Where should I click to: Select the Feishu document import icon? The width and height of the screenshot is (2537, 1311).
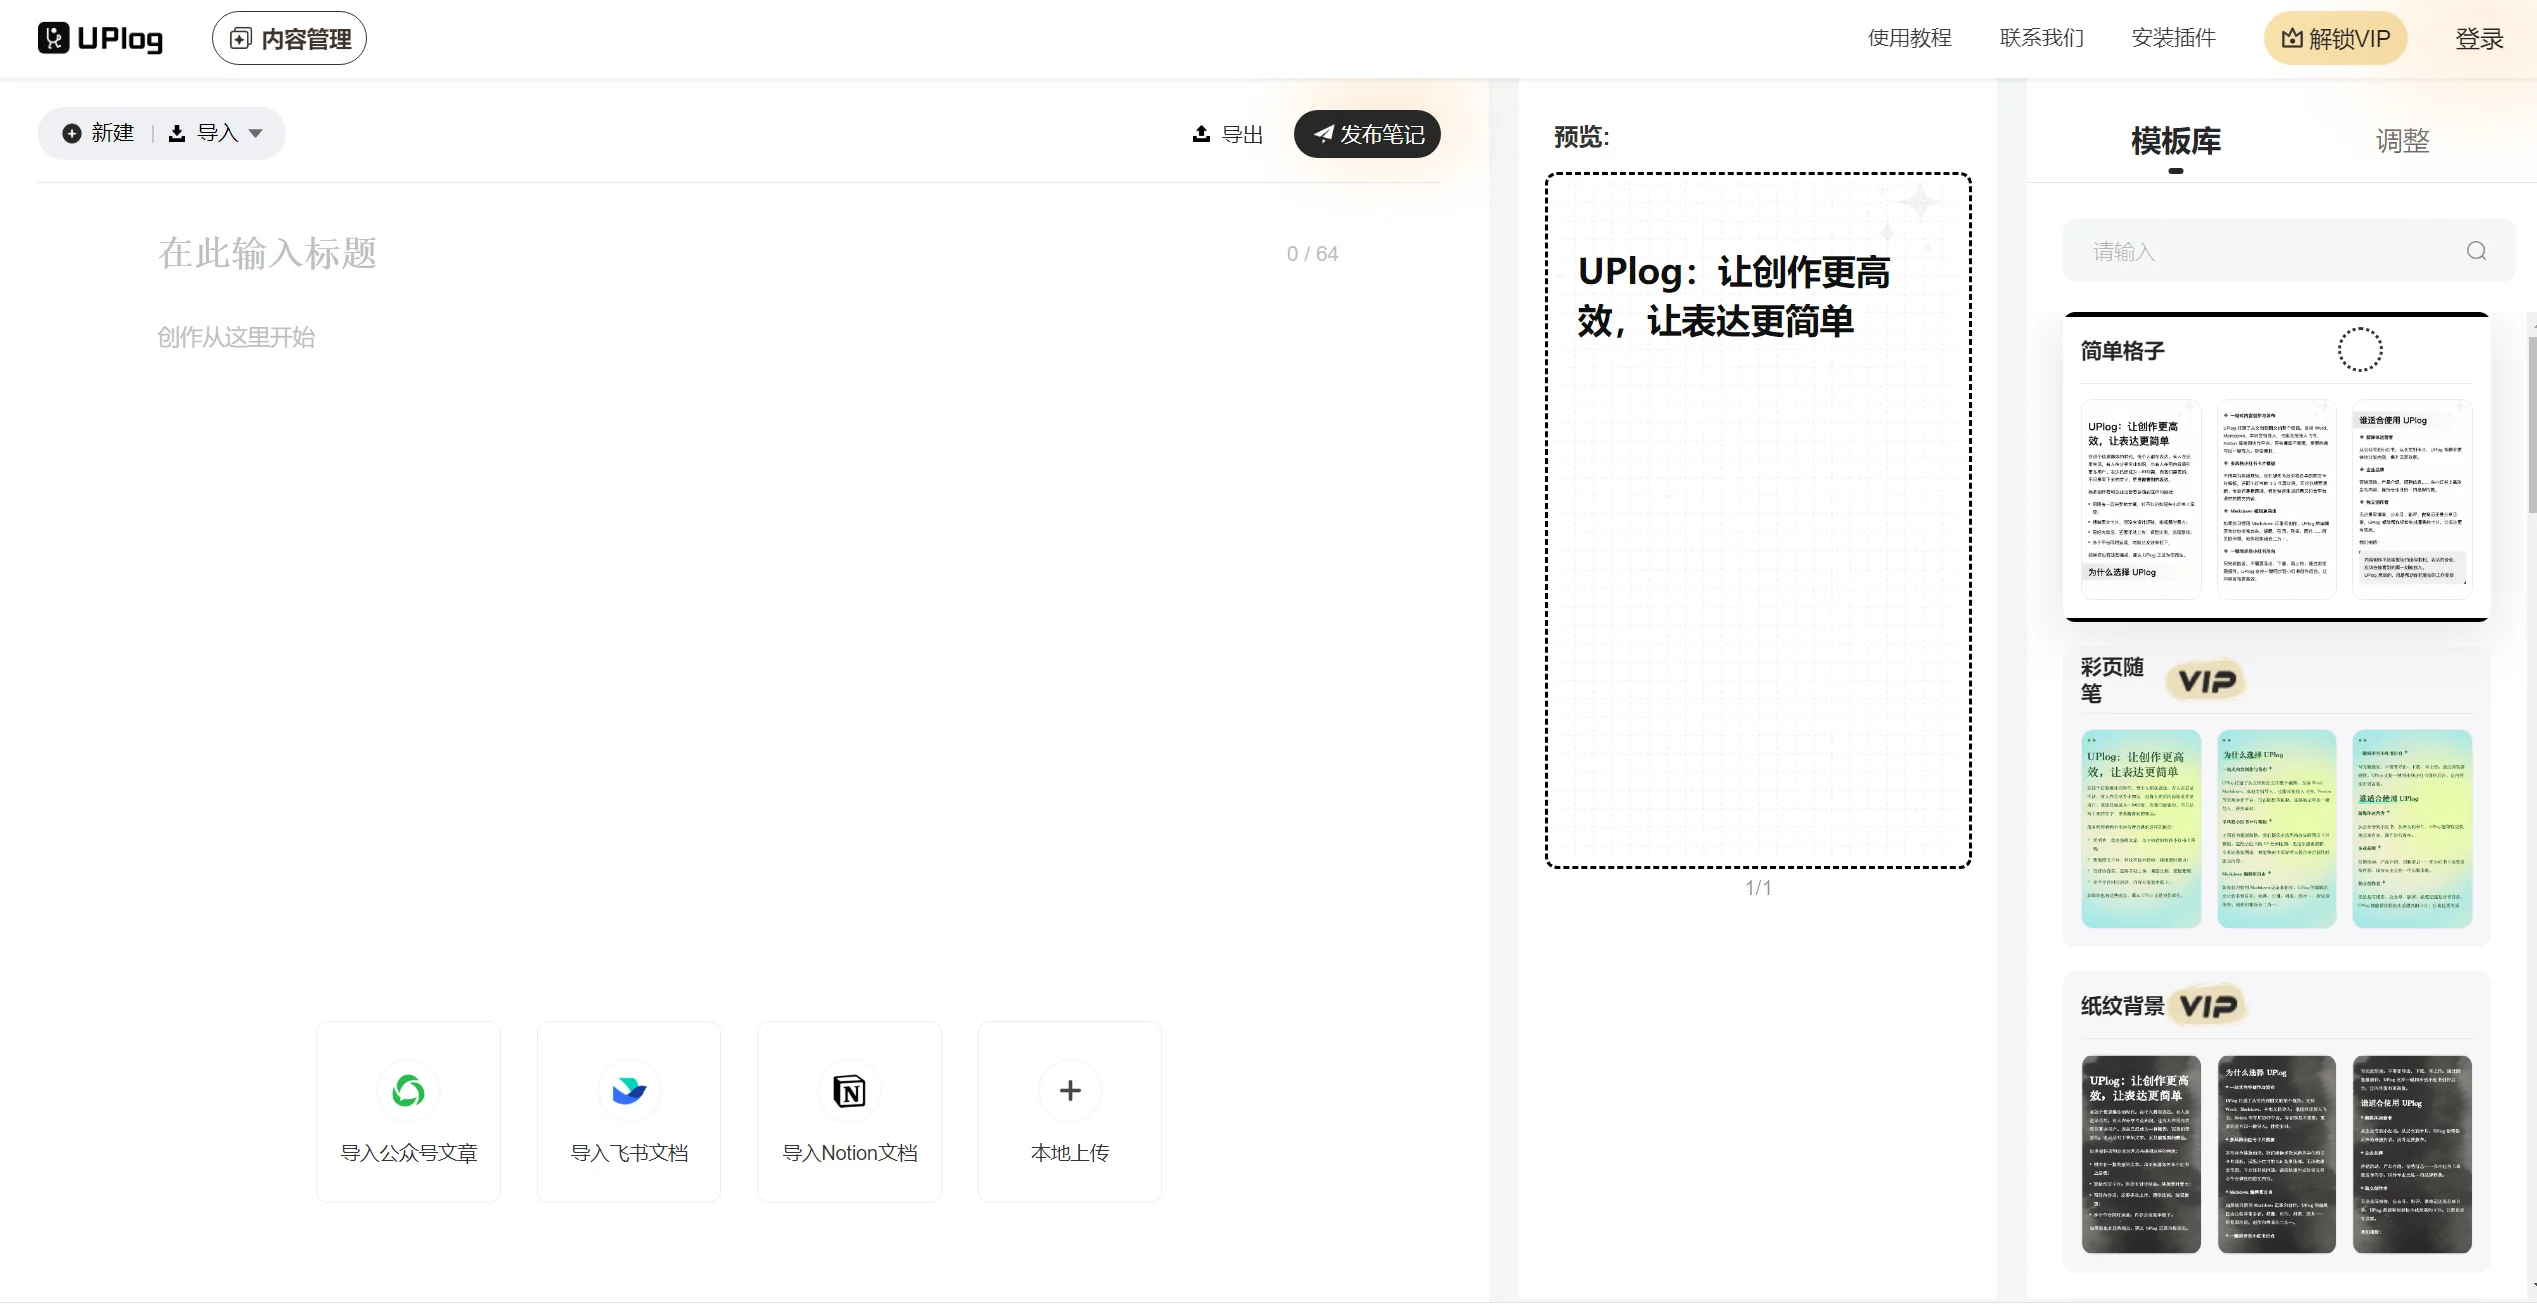coord(628,1090)
